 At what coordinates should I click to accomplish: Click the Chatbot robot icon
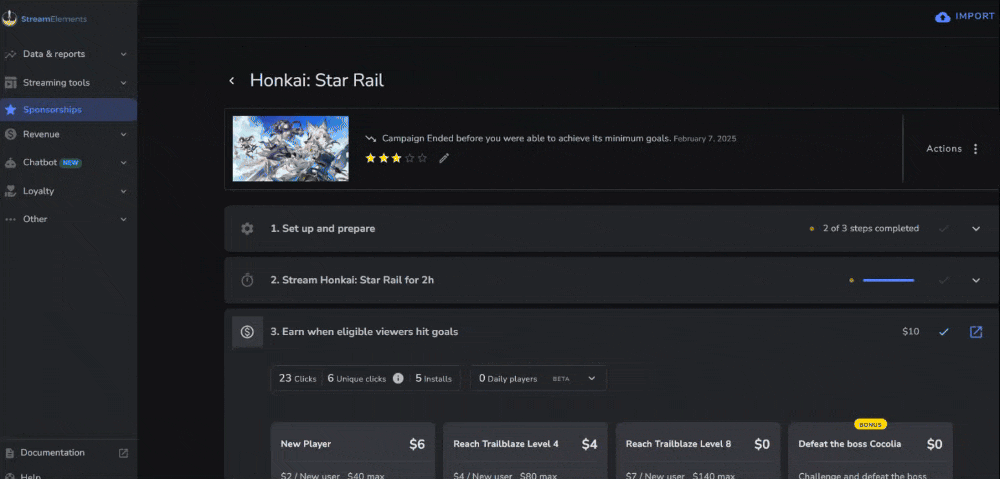10,163
